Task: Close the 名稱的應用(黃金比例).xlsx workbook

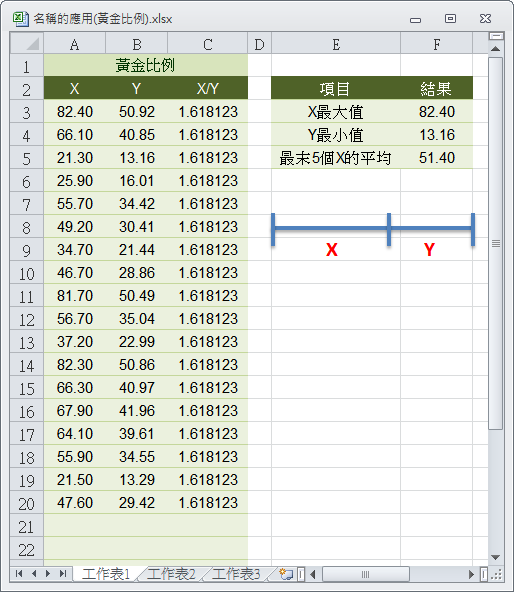Action: click(485, 18)
